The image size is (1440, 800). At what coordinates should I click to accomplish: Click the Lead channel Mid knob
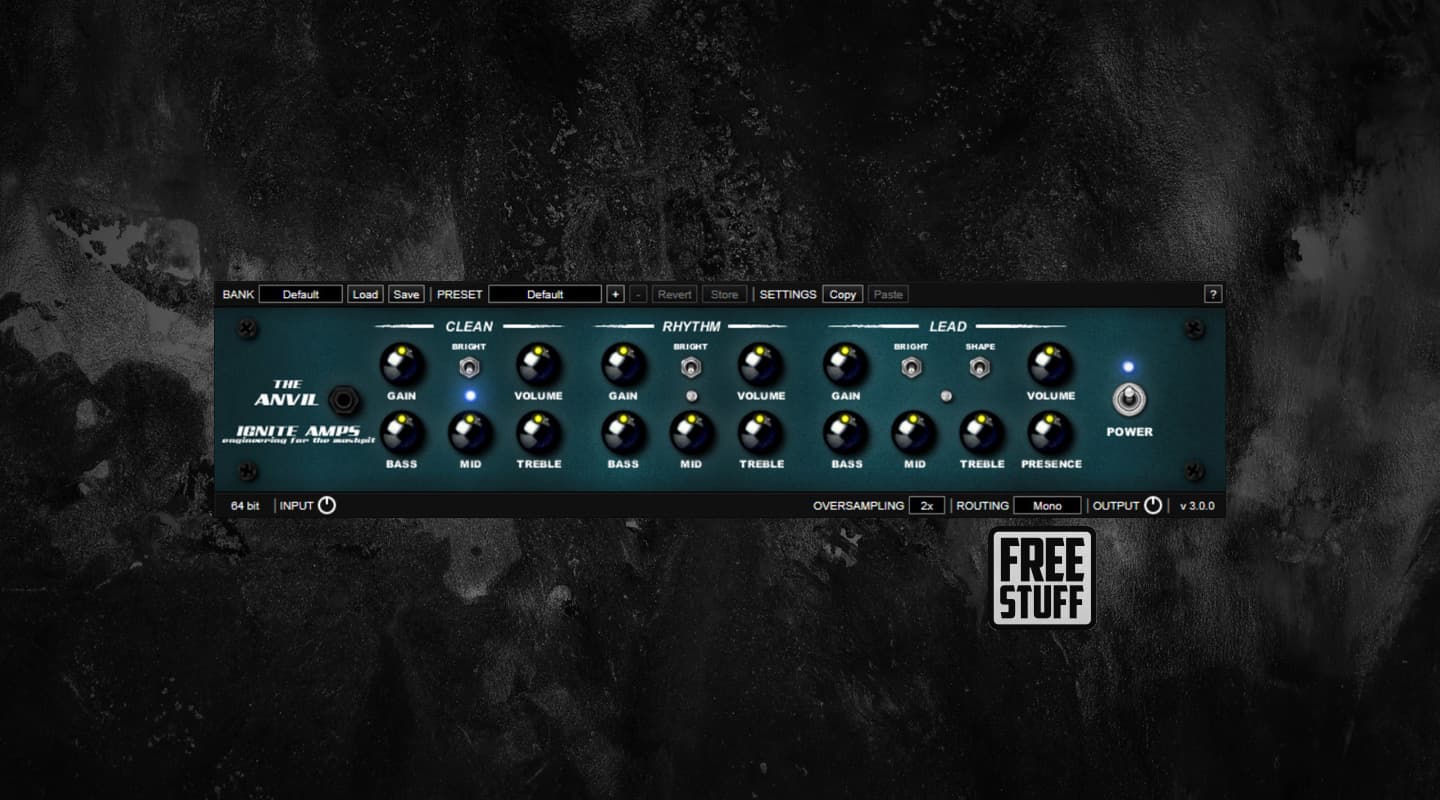[914, 433]
